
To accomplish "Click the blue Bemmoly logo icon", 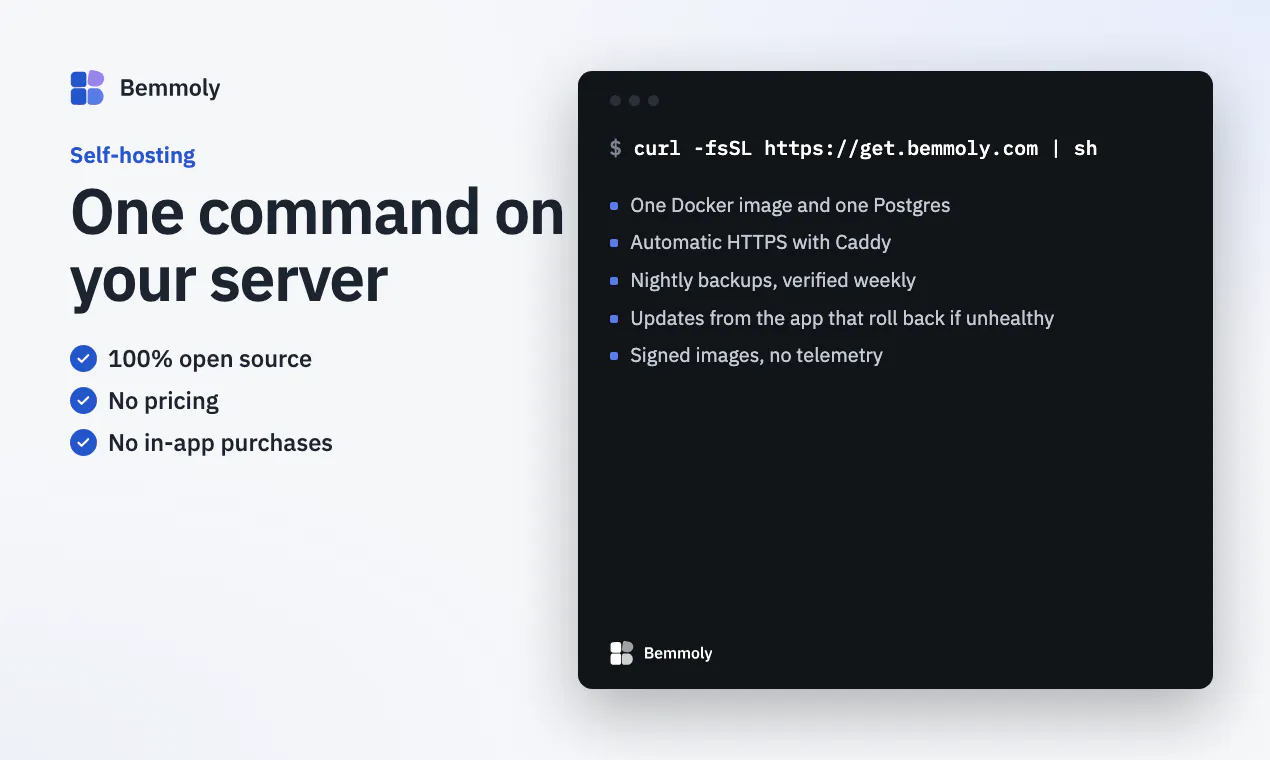I will (x=87, y=88).
